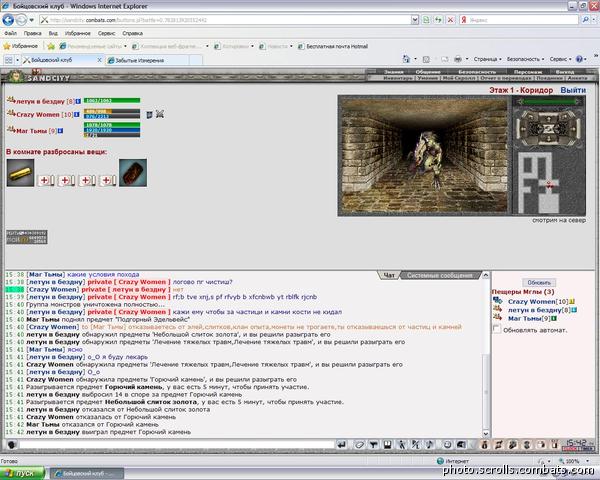Click the eraser icon to clear chat
The width and height of the screenshot is (600, 480).
(x=359, y=444)
